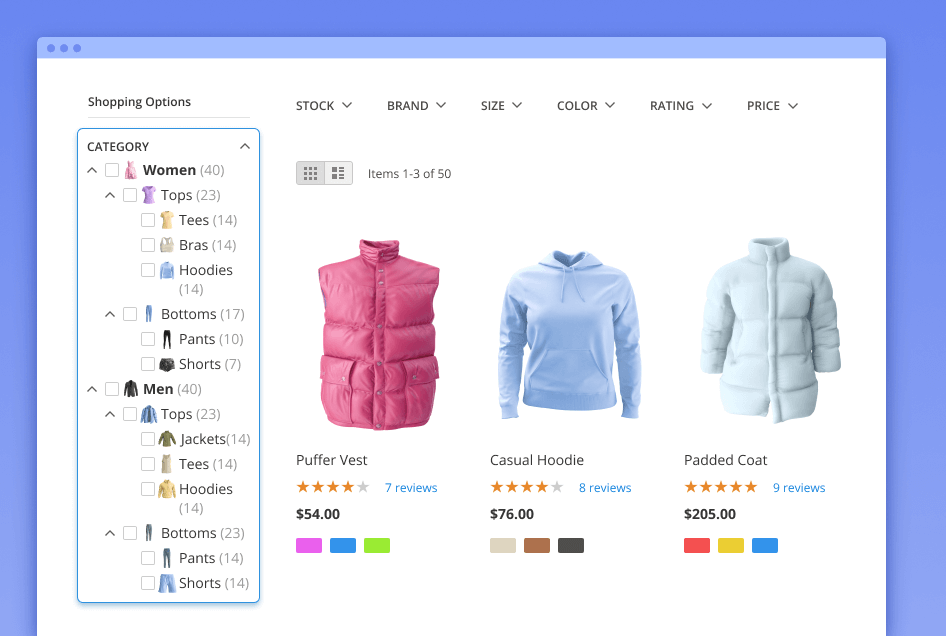View the 9 reviews for Padded Coat
The height and width of the screenshot is (636, 946).
click(799, 487)
